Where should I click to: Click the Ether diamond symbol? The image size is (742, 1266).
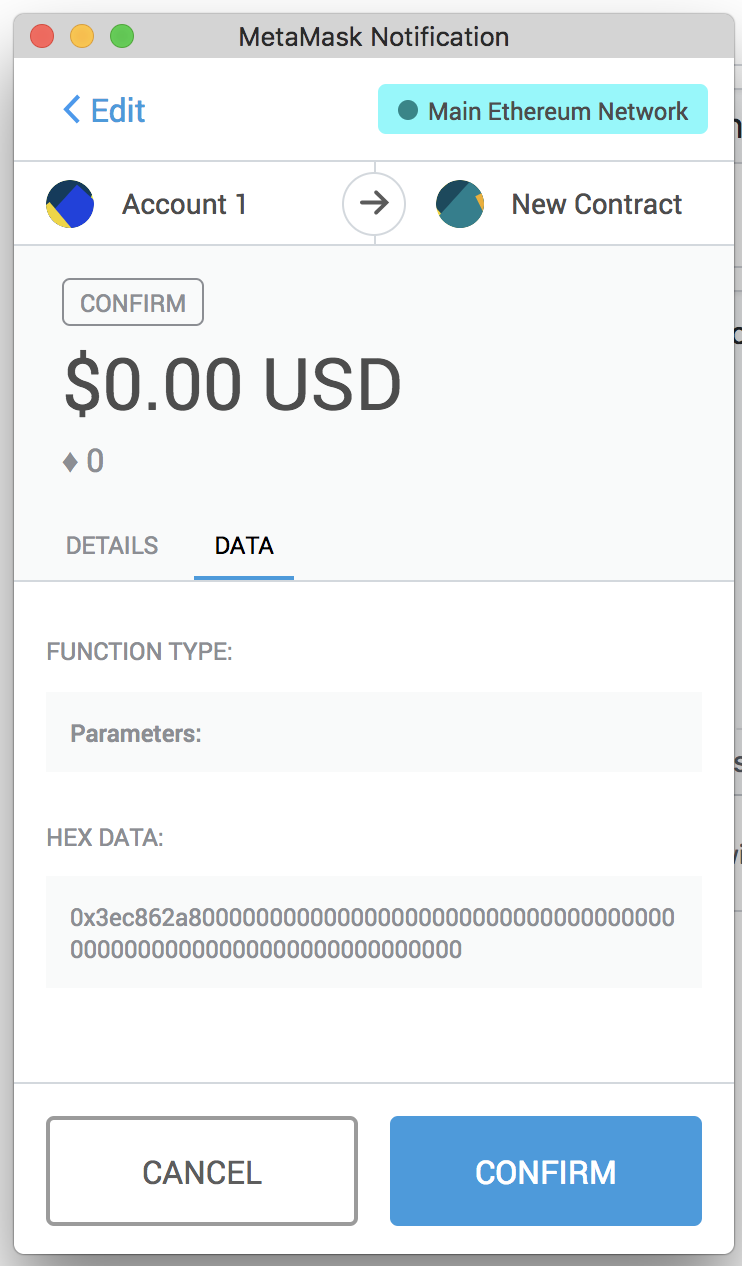tap(70, 462)
